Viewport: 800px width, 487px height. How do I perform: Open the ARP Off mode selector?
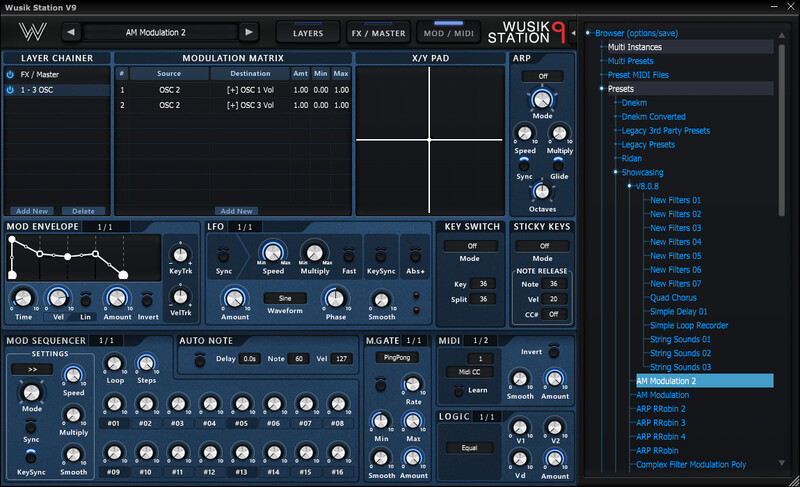(543, 76)
